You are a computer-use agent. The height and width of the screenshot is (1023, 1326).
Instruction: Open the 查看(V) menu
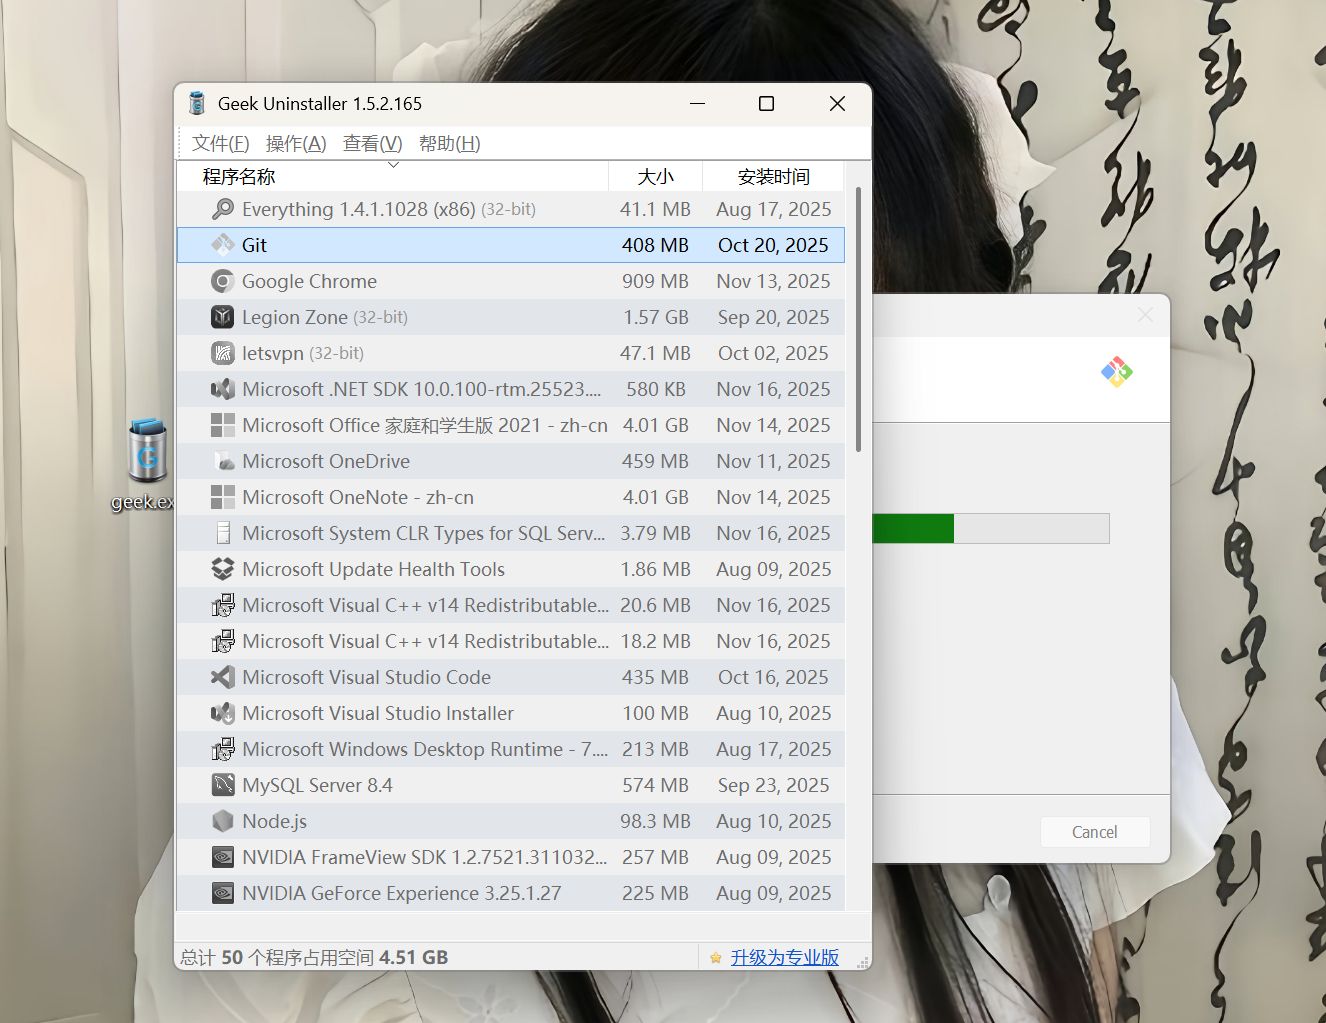pos(371,143)
